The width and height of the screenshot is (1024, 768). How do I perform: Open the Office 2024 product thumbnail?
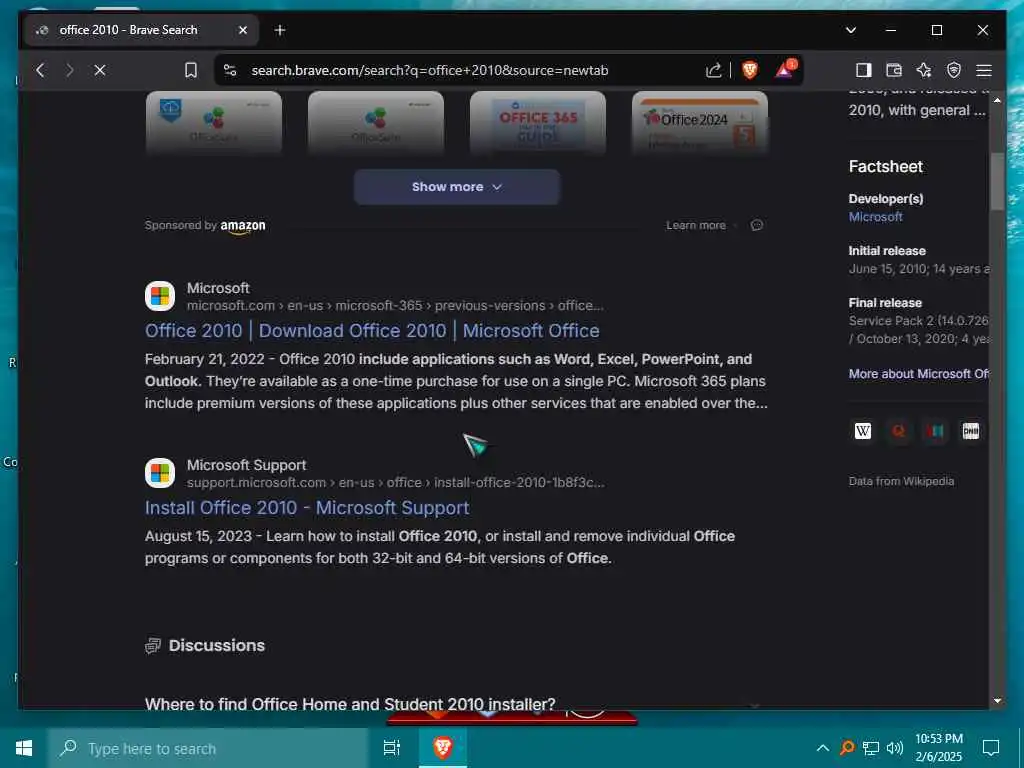[x=699, y=123]
